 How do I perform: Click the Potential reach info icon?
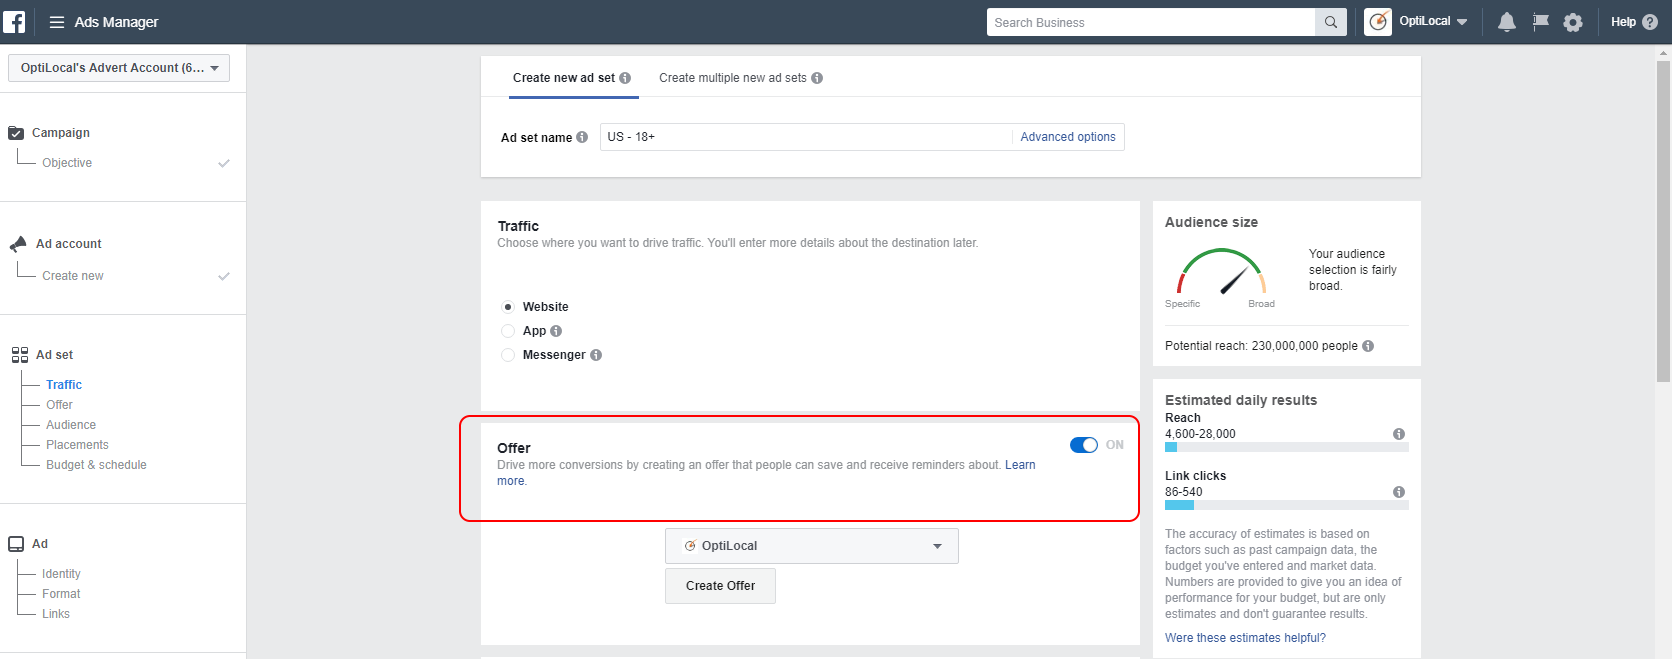pos(1368,346)
